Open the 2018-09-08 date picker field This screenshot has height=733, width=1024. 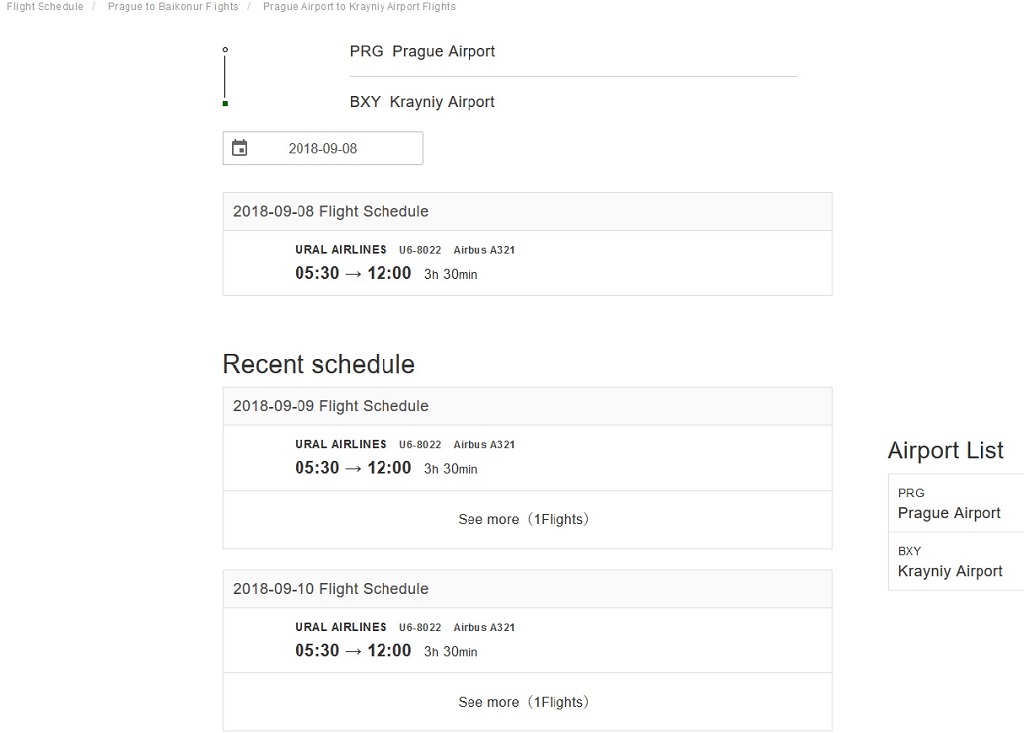pyautogui.click(x=323, y=148)
